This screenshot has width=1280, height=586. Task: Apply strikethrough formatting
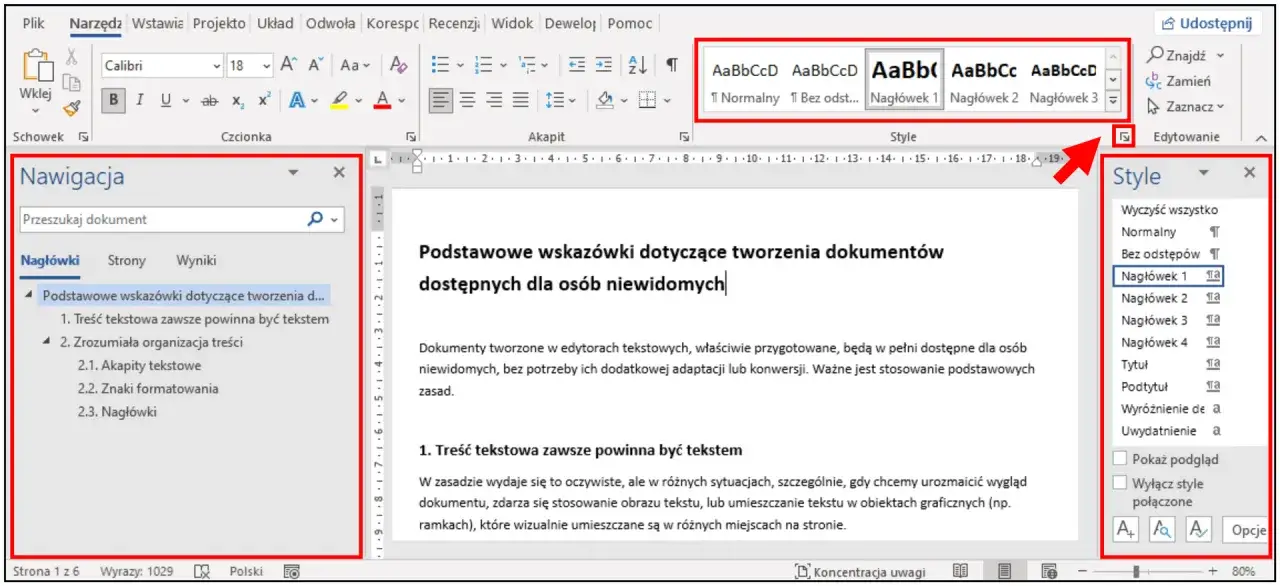tap(210, 100)
